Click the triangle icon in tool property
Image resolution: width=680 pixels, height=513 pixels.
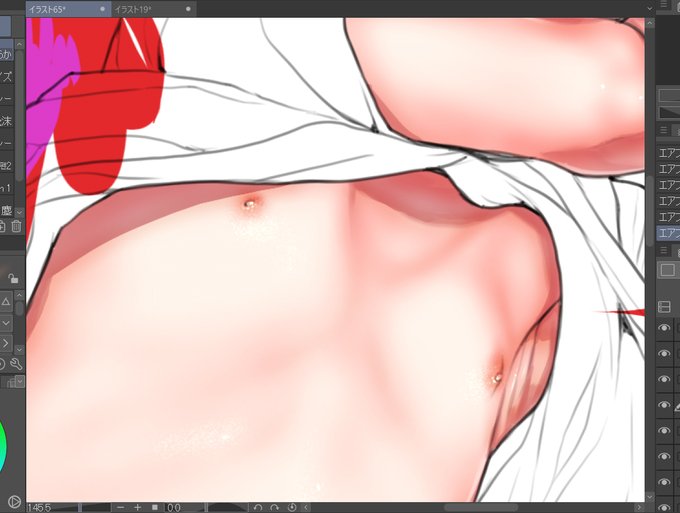[6, 301]
